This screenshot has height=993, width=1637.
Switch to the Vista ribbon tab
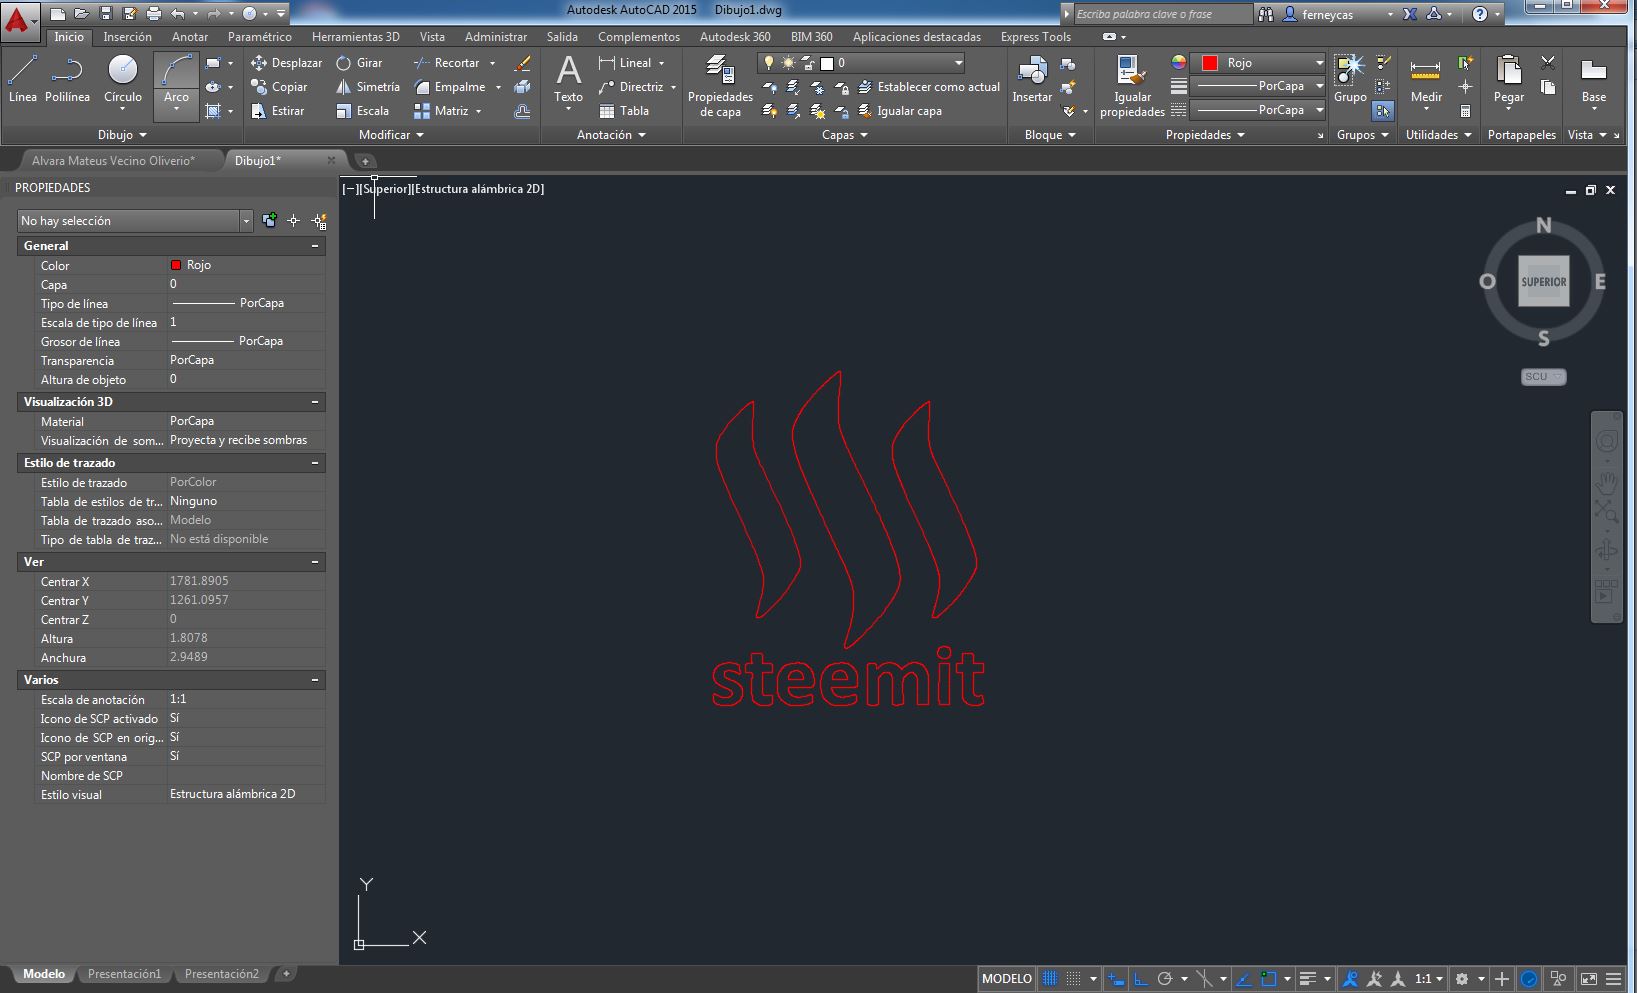432,37
